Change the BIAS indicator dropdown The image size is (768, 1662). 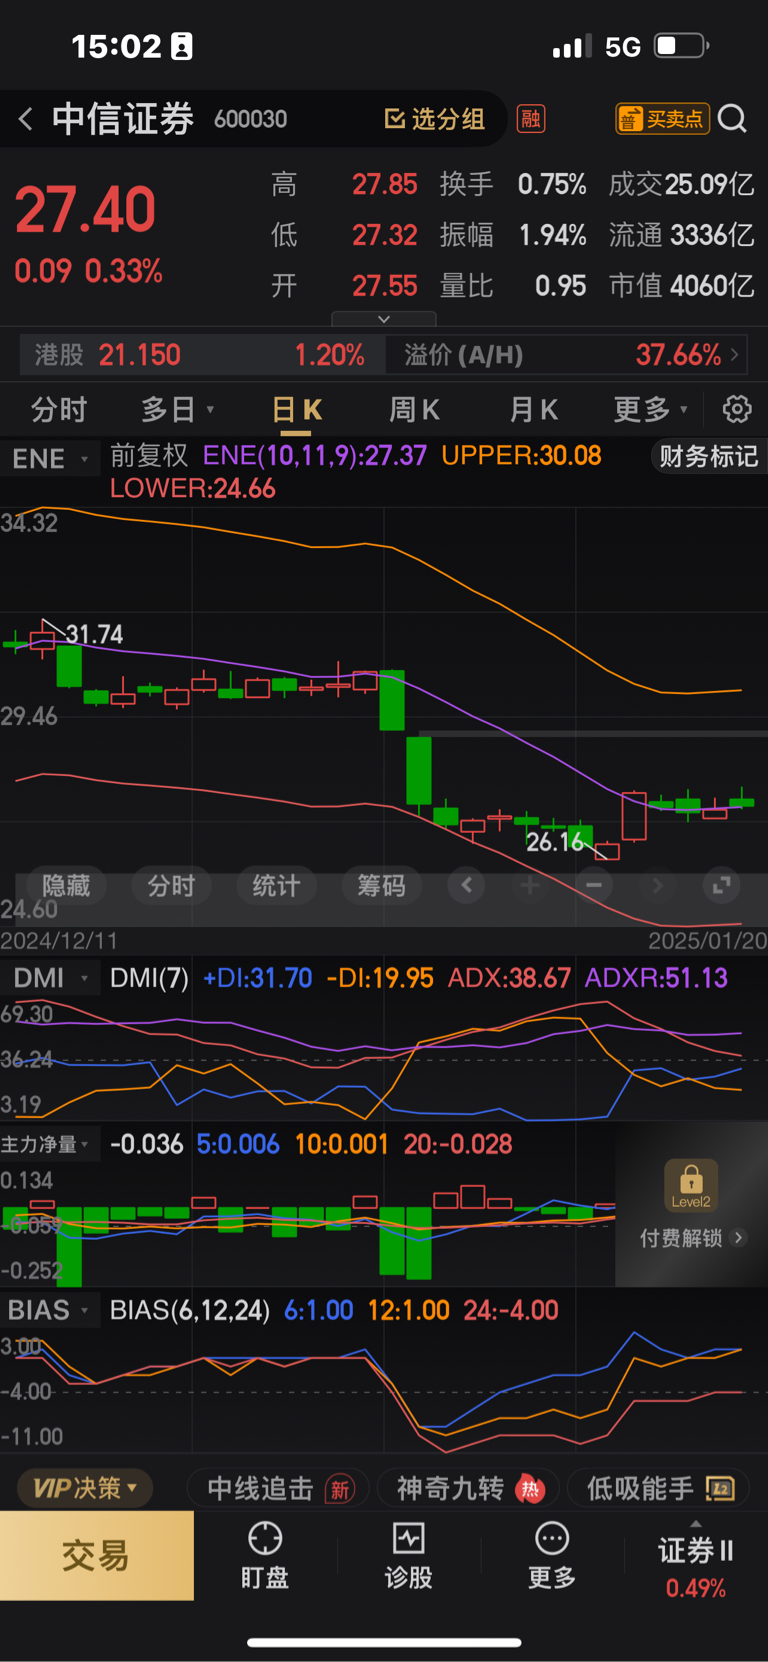pyautogui.click(x=50, y=1310)
